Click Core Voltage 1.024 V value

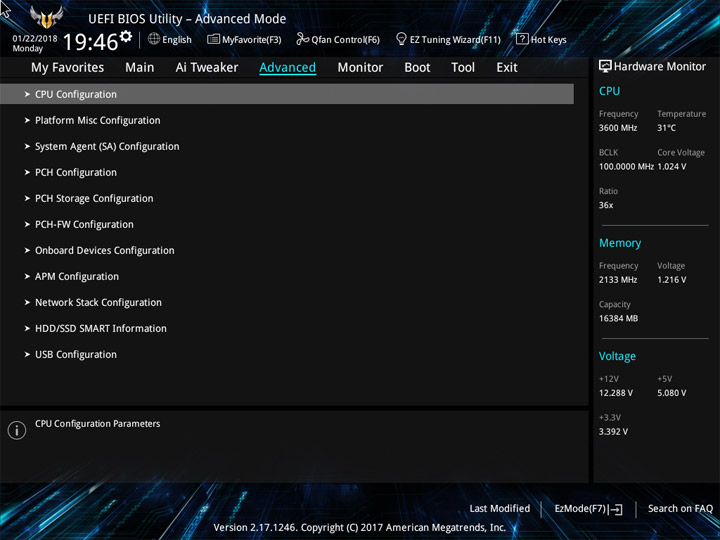[672, 166]
